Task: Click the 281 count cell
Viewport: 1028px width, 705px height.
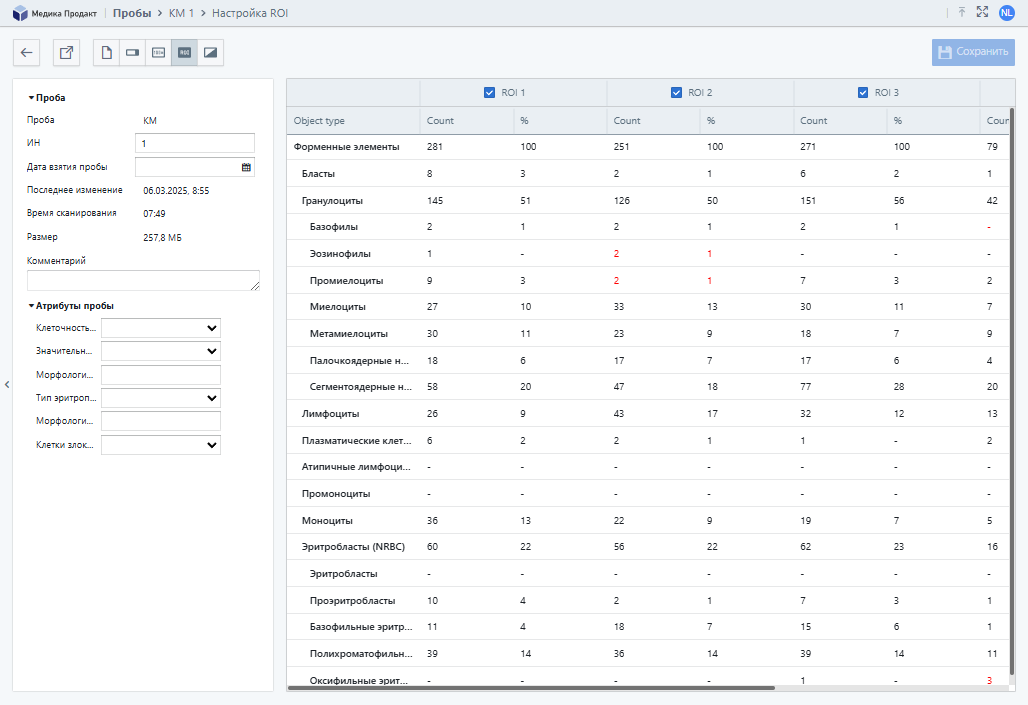Action: coord(435,147)
